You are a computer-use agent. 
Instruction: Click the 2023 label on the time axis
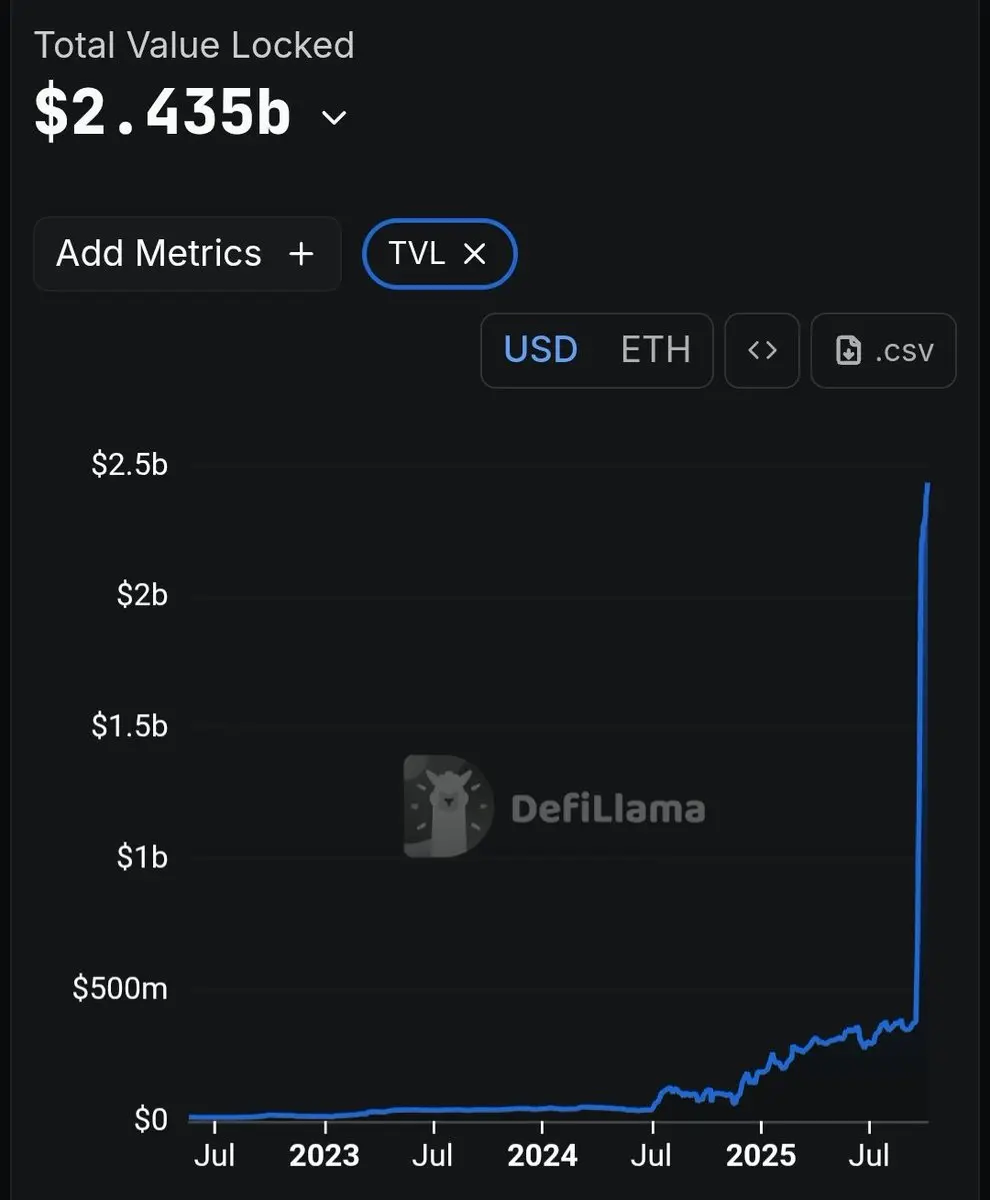click(324, 1156)
